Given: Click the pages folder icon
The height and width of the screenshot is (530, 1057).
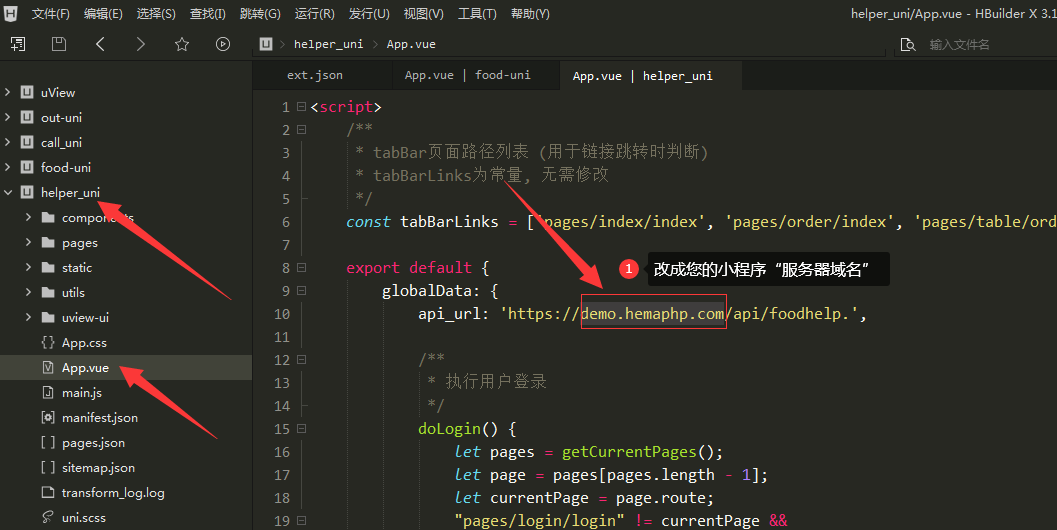Looking at the screenshot, I should click(48, 243).
